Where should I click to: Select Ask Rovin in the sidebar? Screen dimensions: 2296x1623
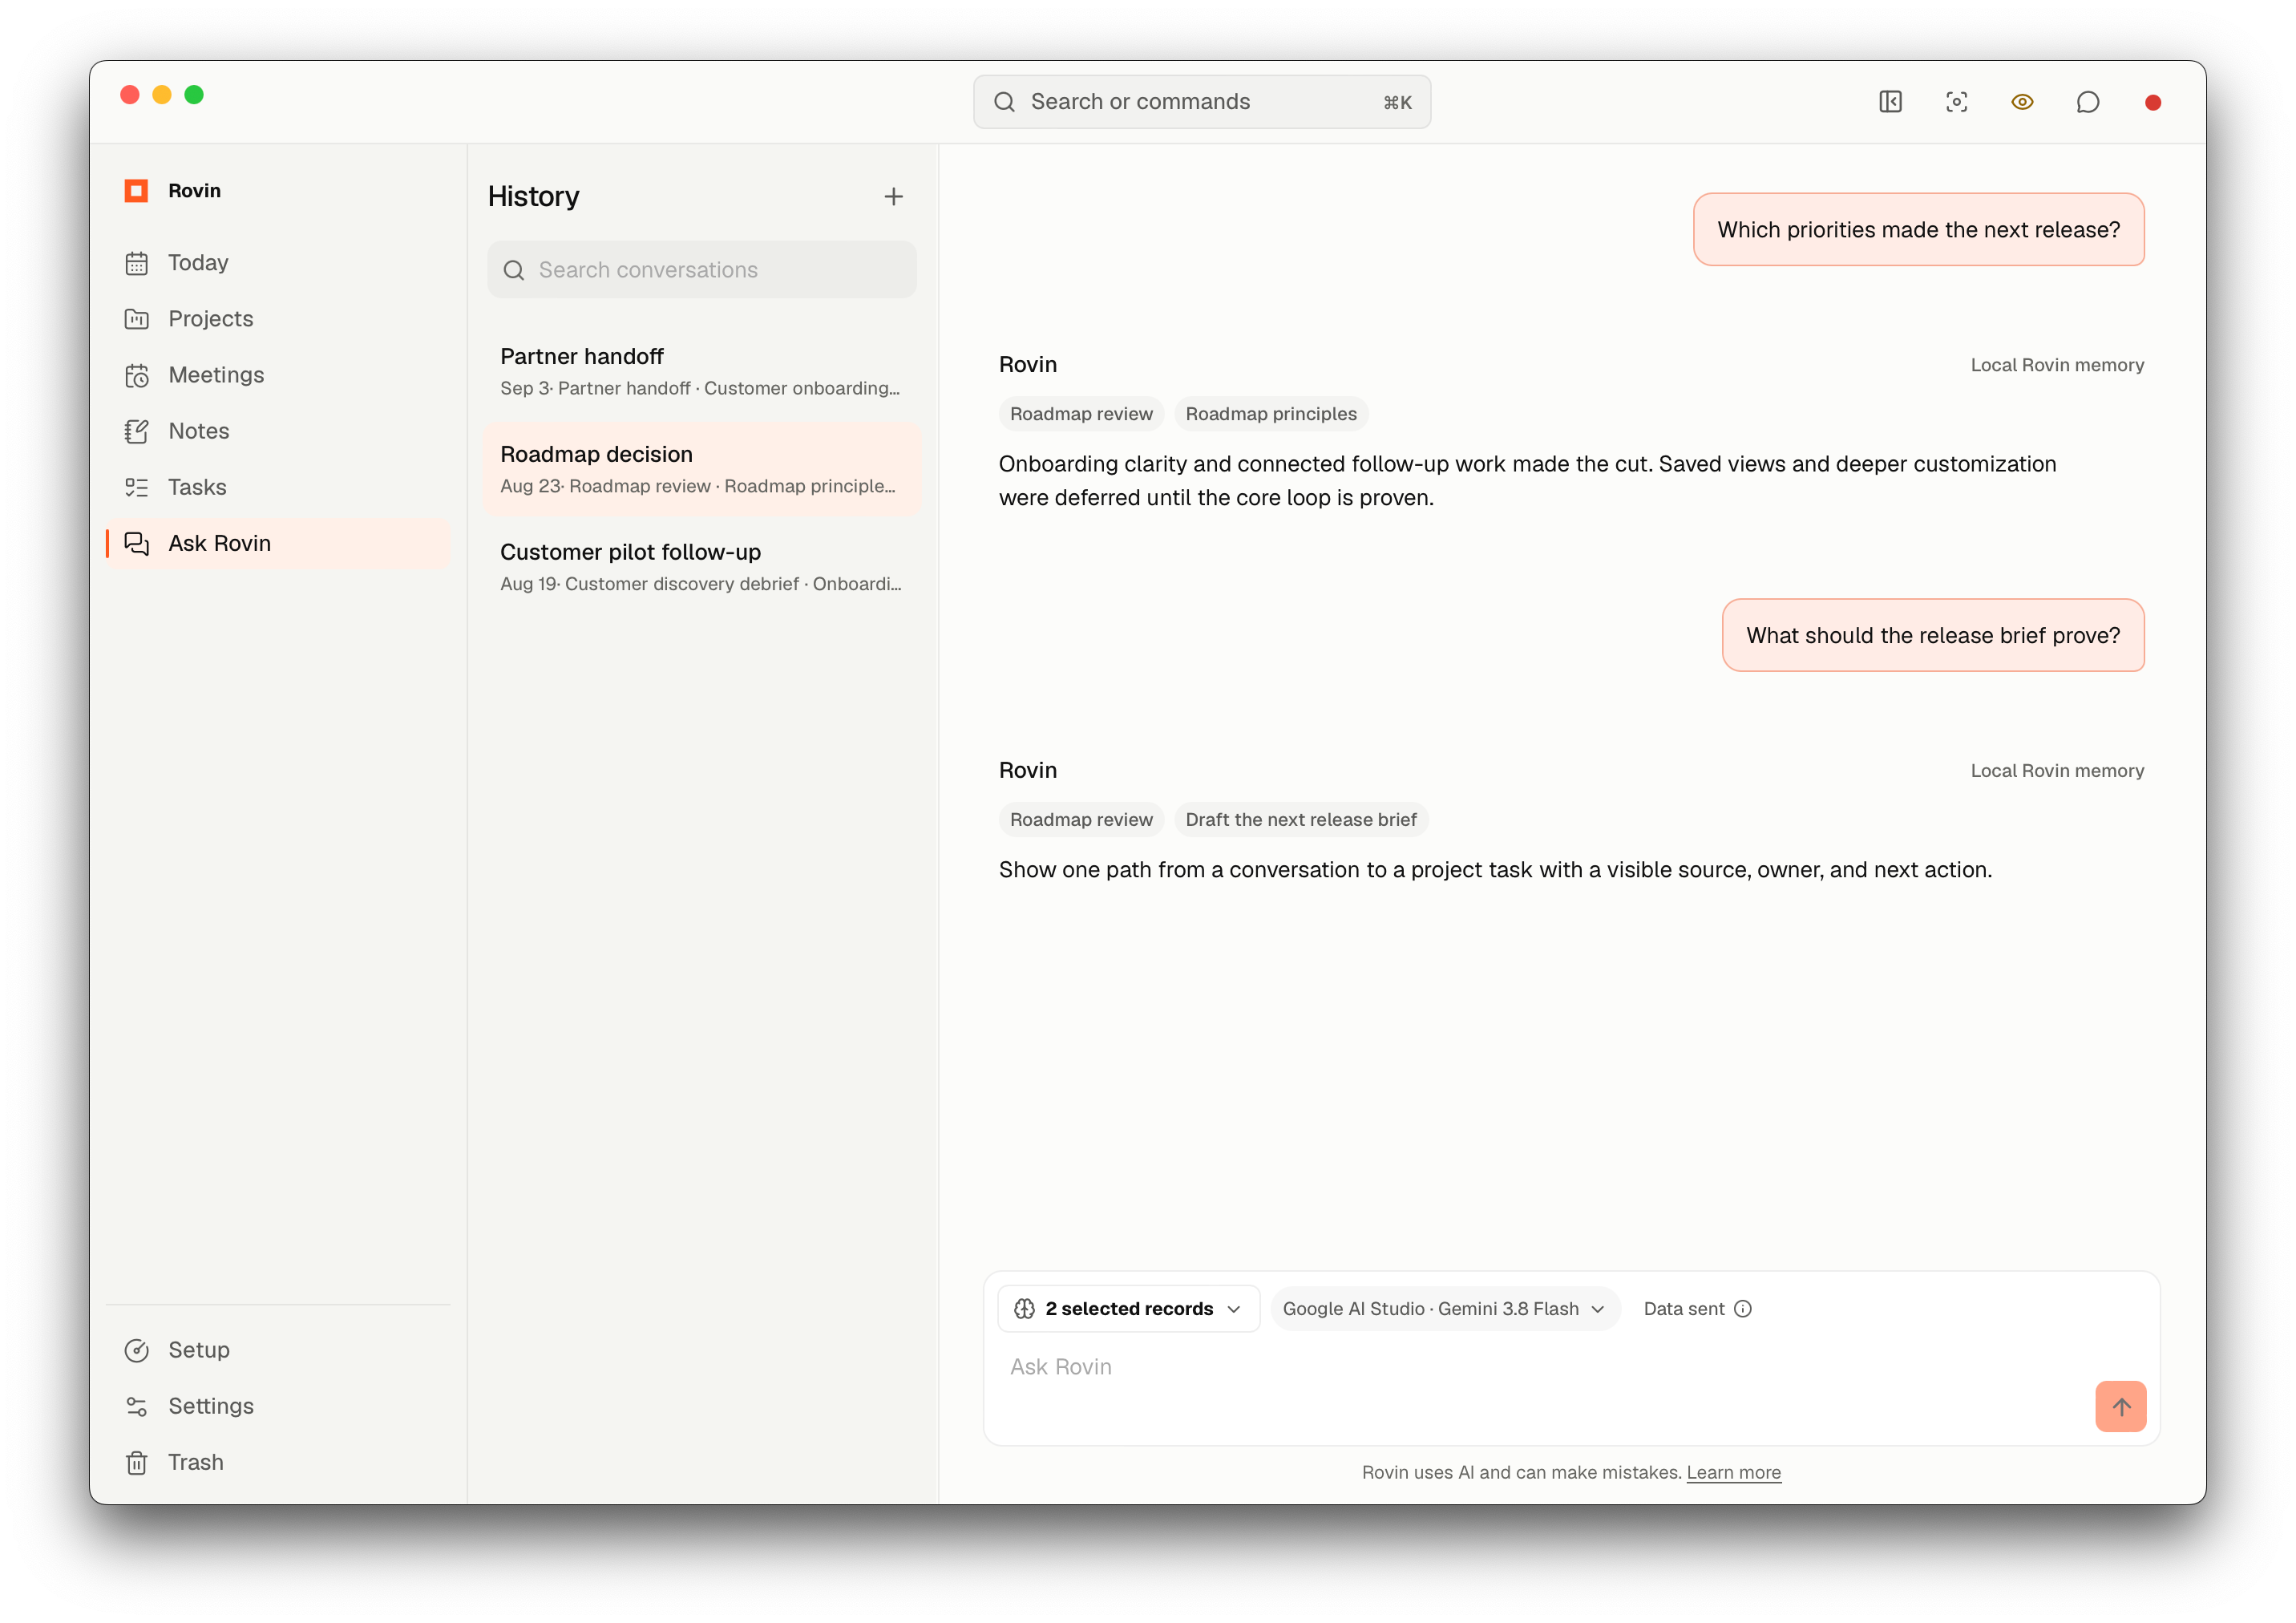(x=278, y=543)
